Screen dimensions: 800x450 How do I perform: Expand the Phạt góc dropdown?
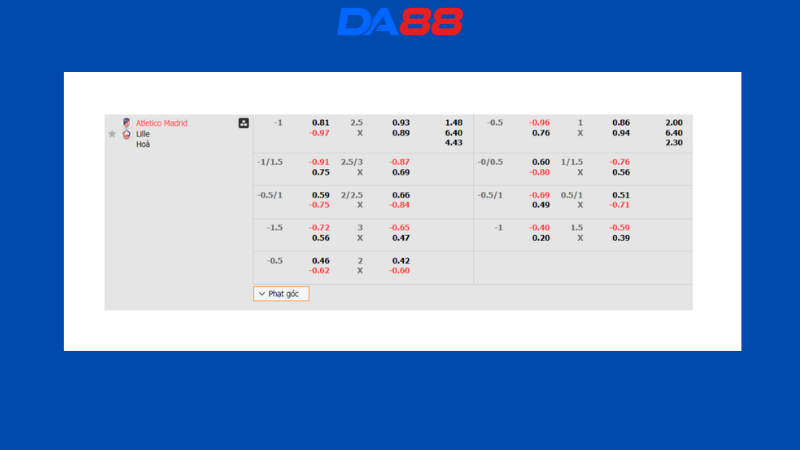tap(281, 294)
